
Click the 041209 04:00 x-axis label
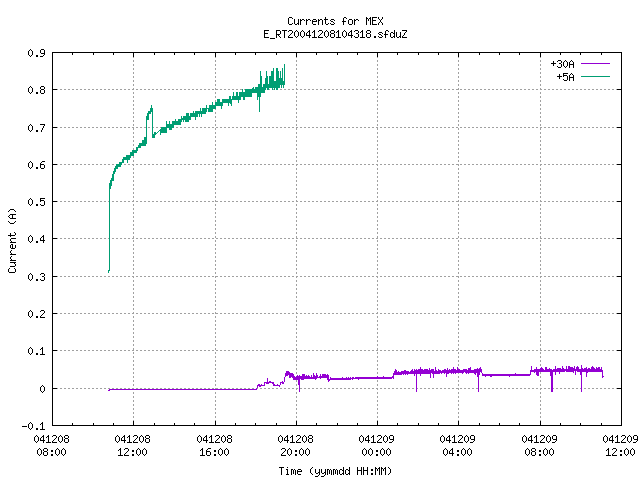(458, 445)
